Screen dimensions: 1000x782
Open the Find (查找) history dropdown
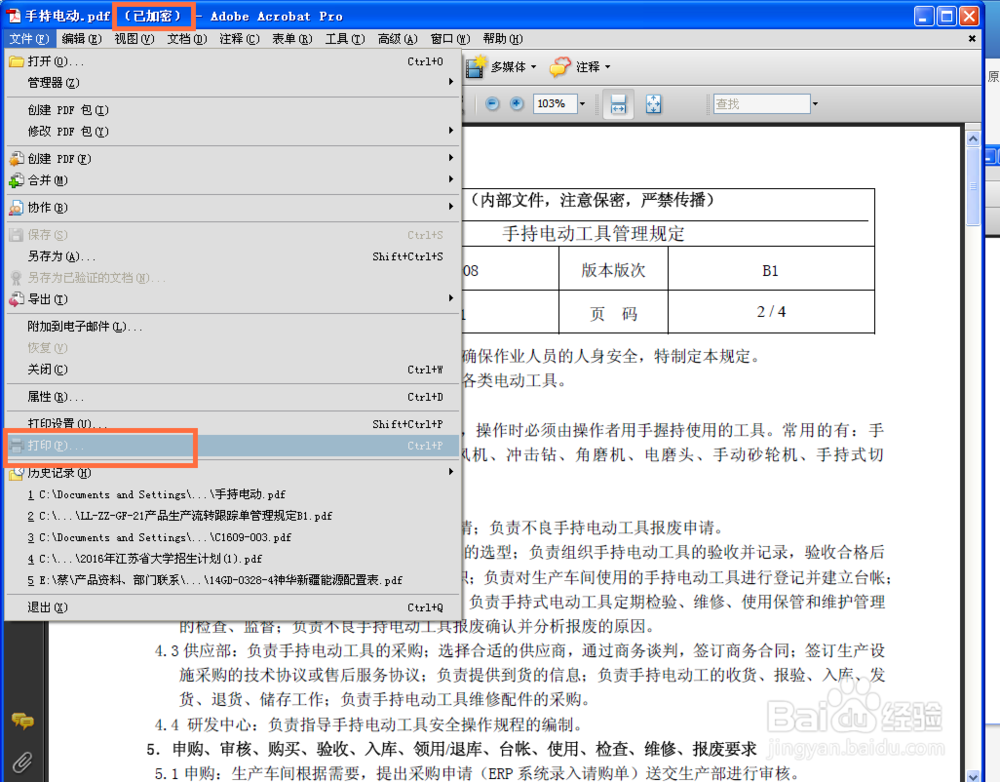(x=816, y=103)
